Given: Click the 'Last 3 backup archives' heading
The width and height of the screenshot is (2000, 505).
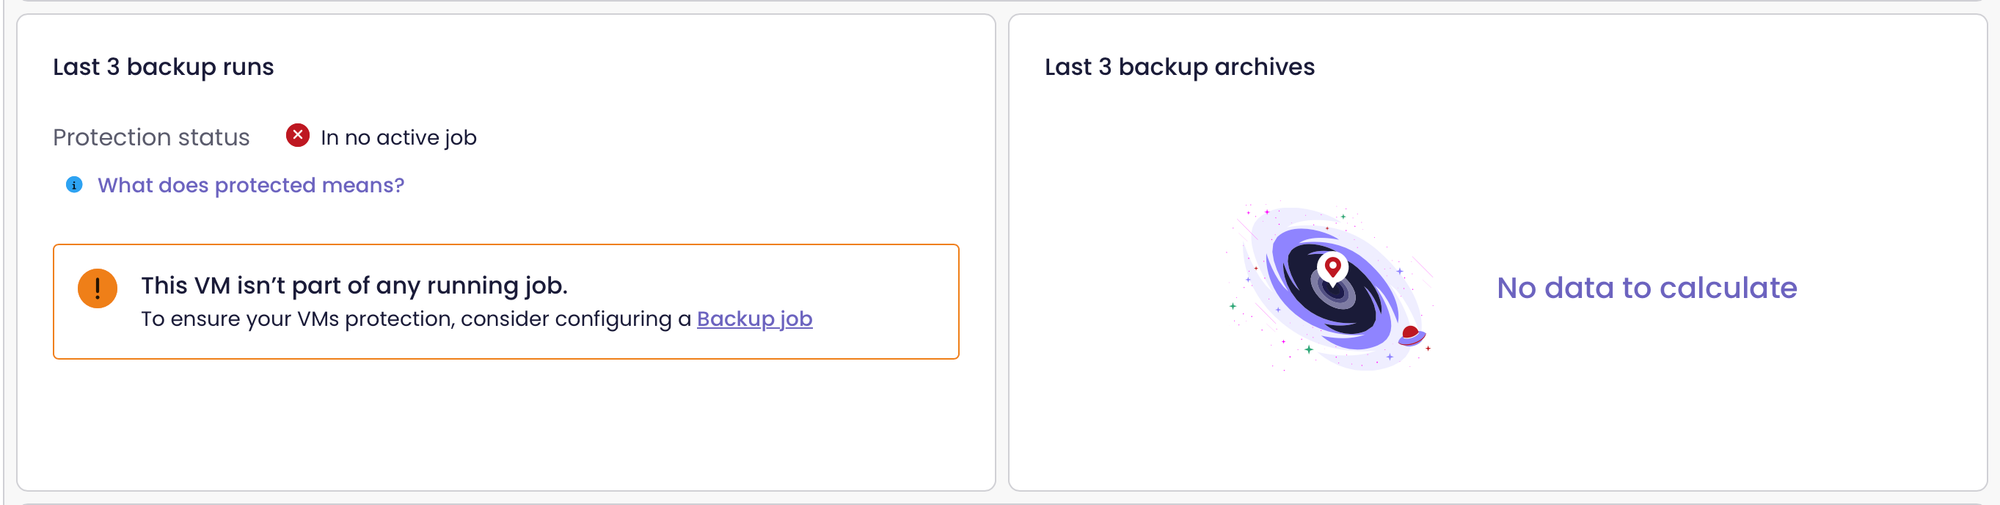Looking at the screenshot, I should click(x=1179, y=67).
